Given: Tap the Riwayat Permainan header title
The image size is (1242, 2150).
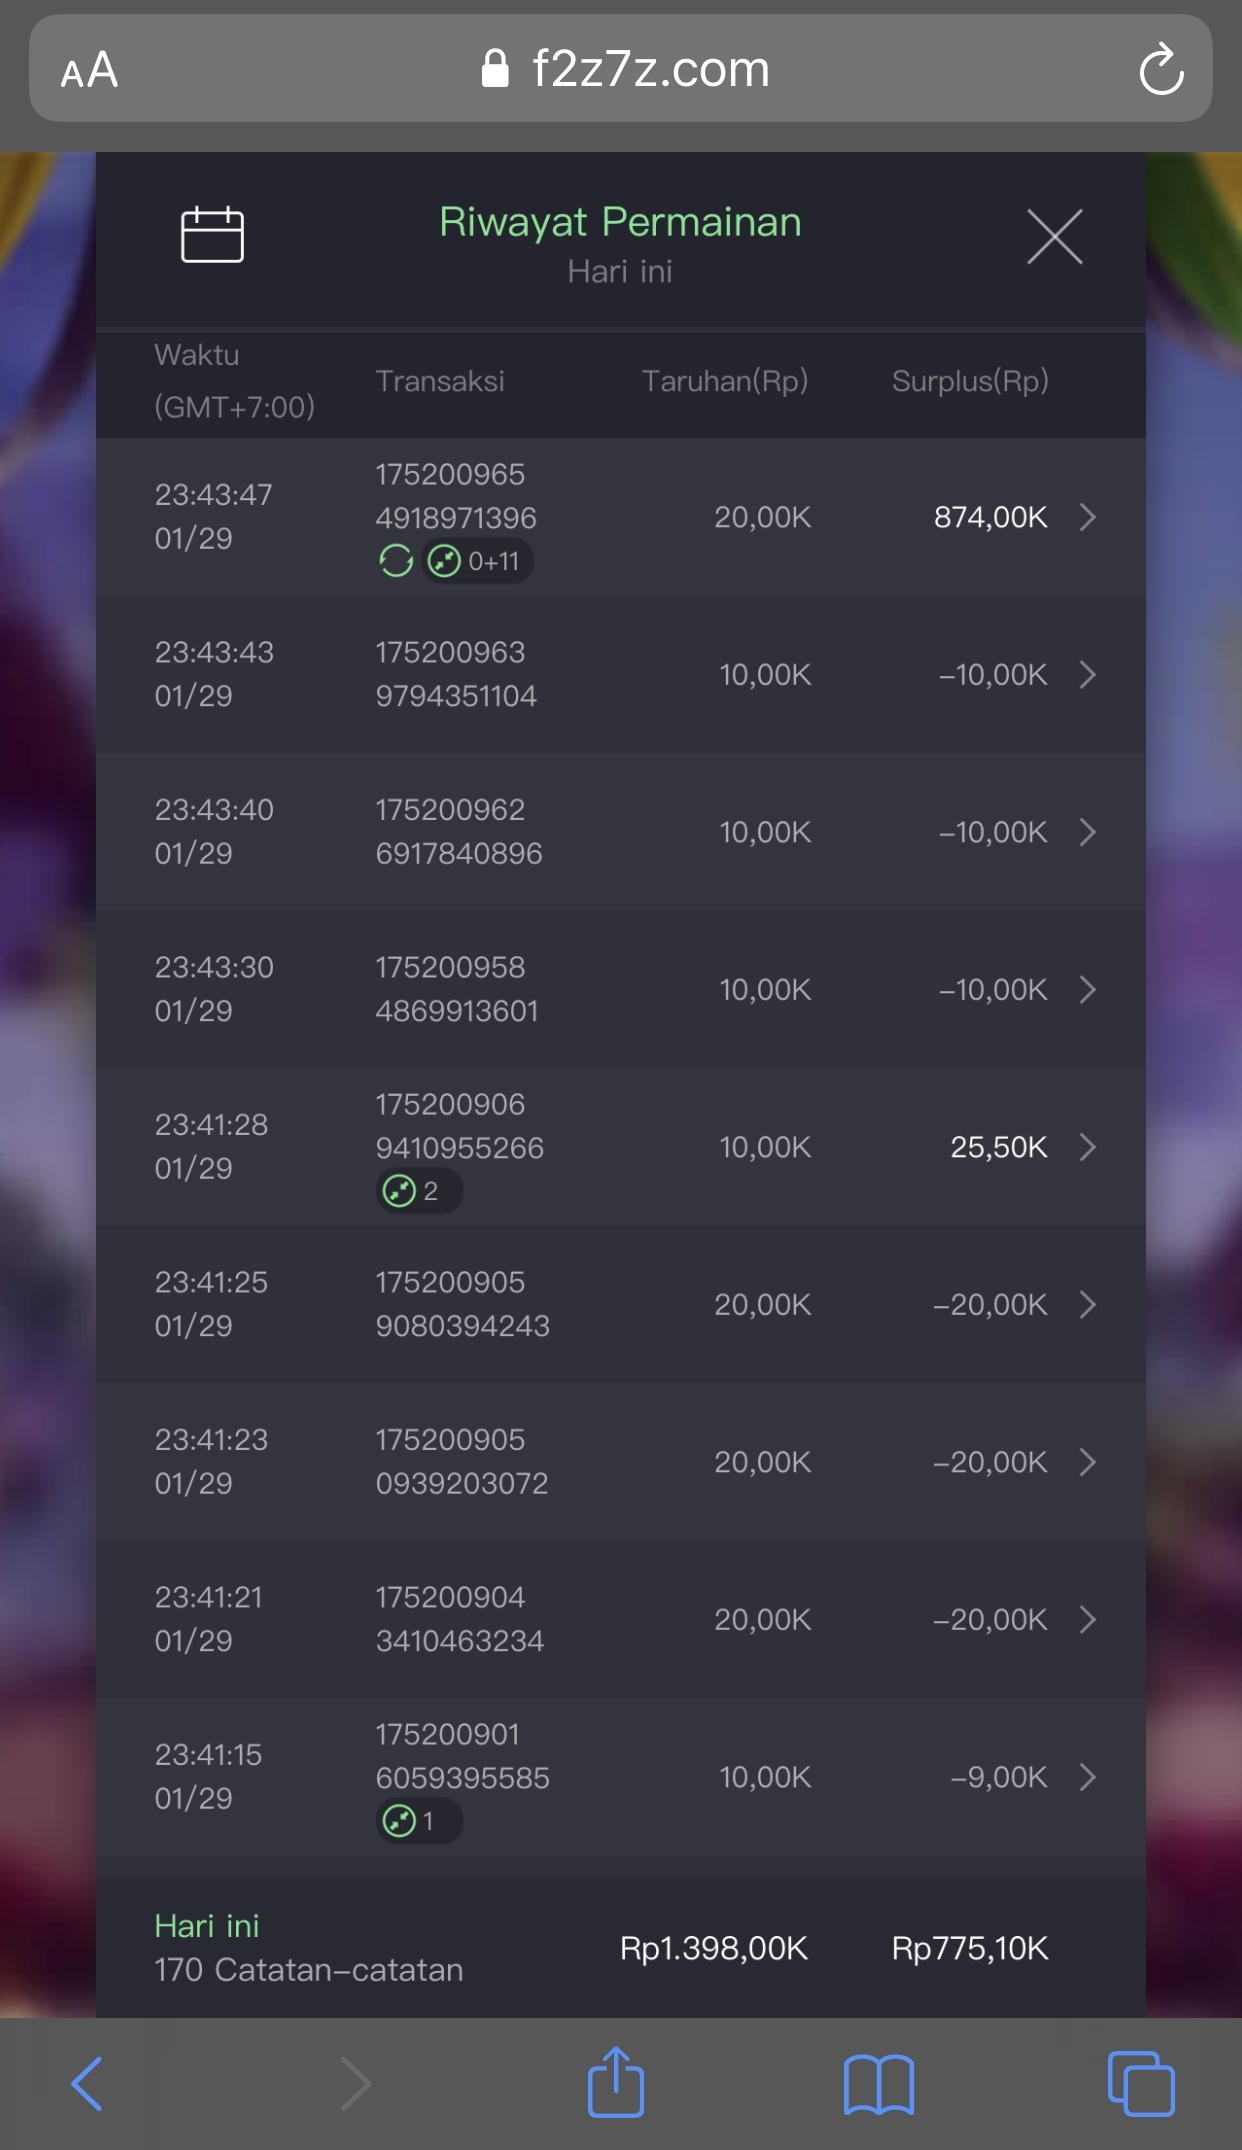Looking at the screenshot, I should pyautogui.click(x=620, y=222).
